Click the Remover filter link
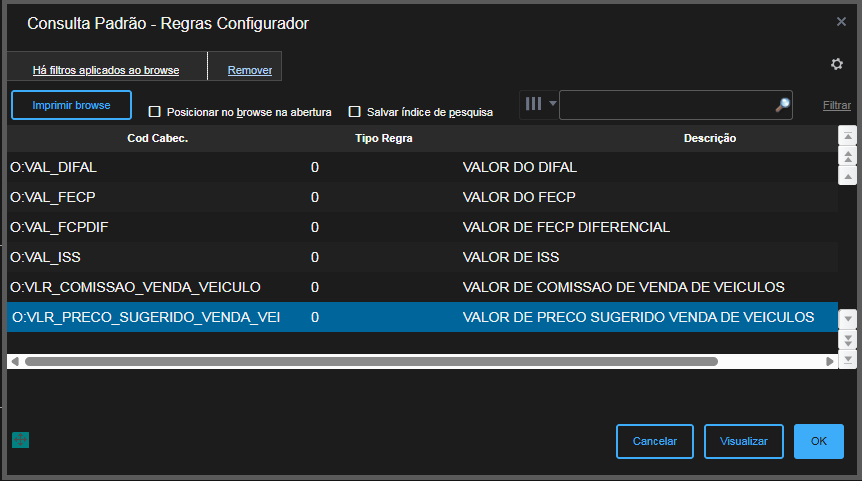862x481 pixels. pyautogui.click(x=250, y=70)
